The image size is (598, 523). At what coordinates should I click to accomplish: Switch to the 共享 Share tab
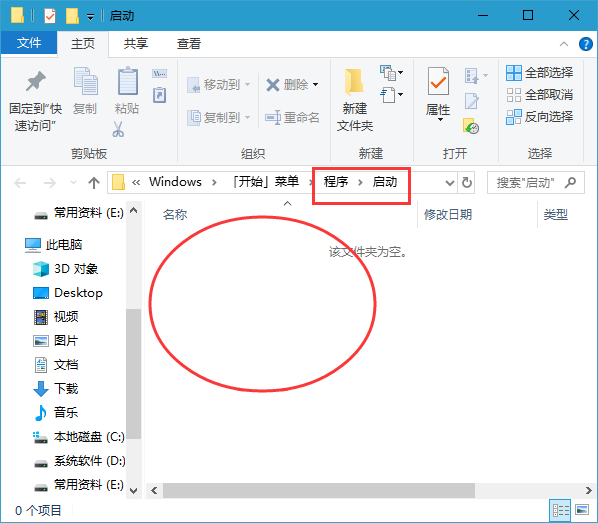click(136, 43)
